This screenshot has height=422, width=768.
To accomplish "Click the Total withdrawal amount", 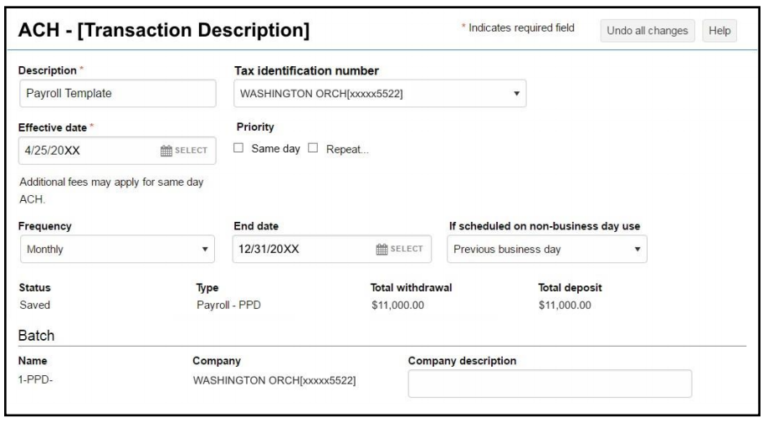I will [x=397, y=304].
